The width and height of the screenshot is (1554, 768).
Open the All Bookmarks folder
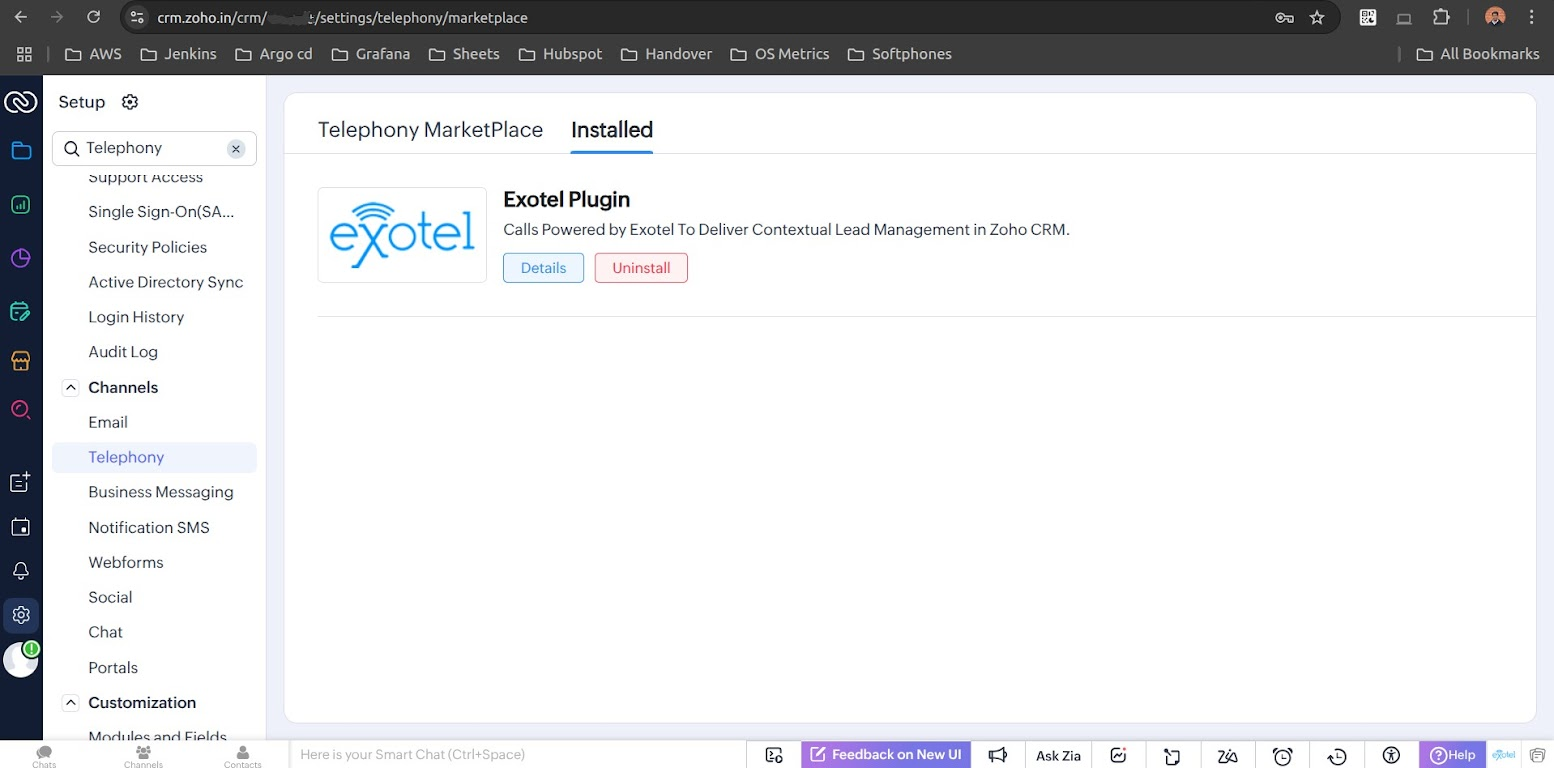tap(1478, 54)
